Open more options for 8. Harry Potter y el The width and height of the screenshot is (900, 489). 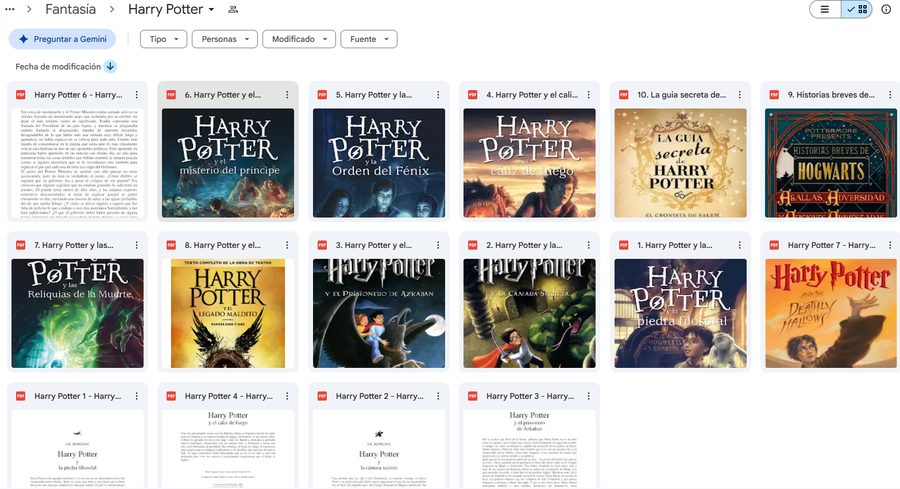pyautogui.click(x=287, y=245)
